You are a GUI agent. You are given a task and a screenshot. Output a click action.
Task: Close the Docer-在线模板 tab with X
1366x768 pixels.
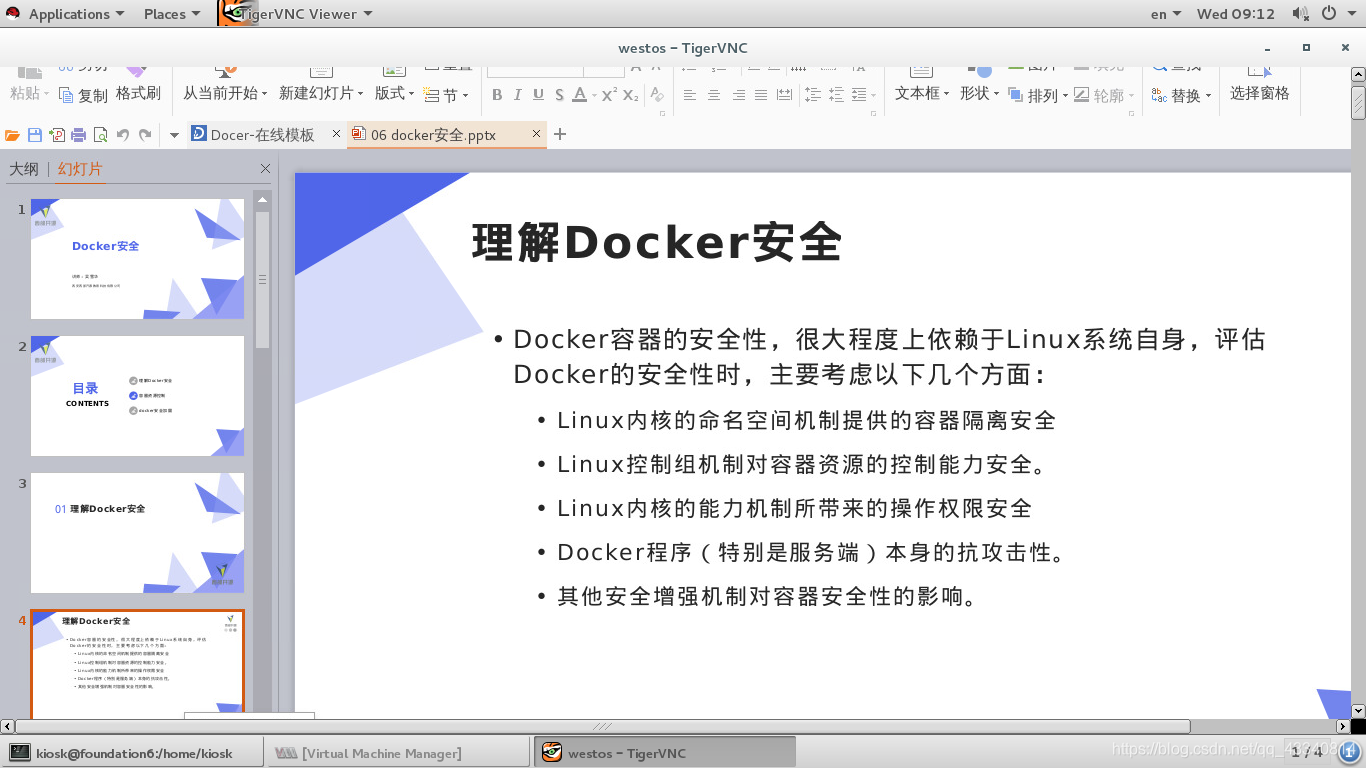(336, 134)
